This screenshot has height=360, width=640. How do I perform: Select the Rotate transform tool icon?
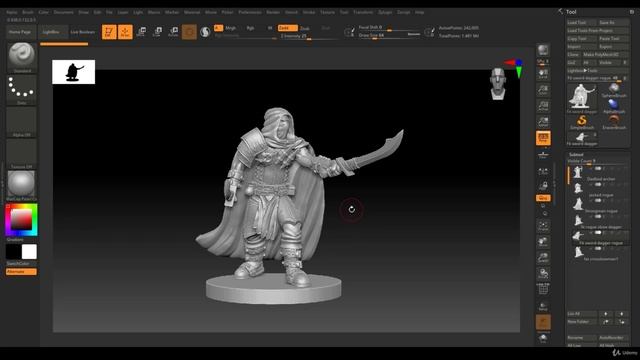(173, 31)
